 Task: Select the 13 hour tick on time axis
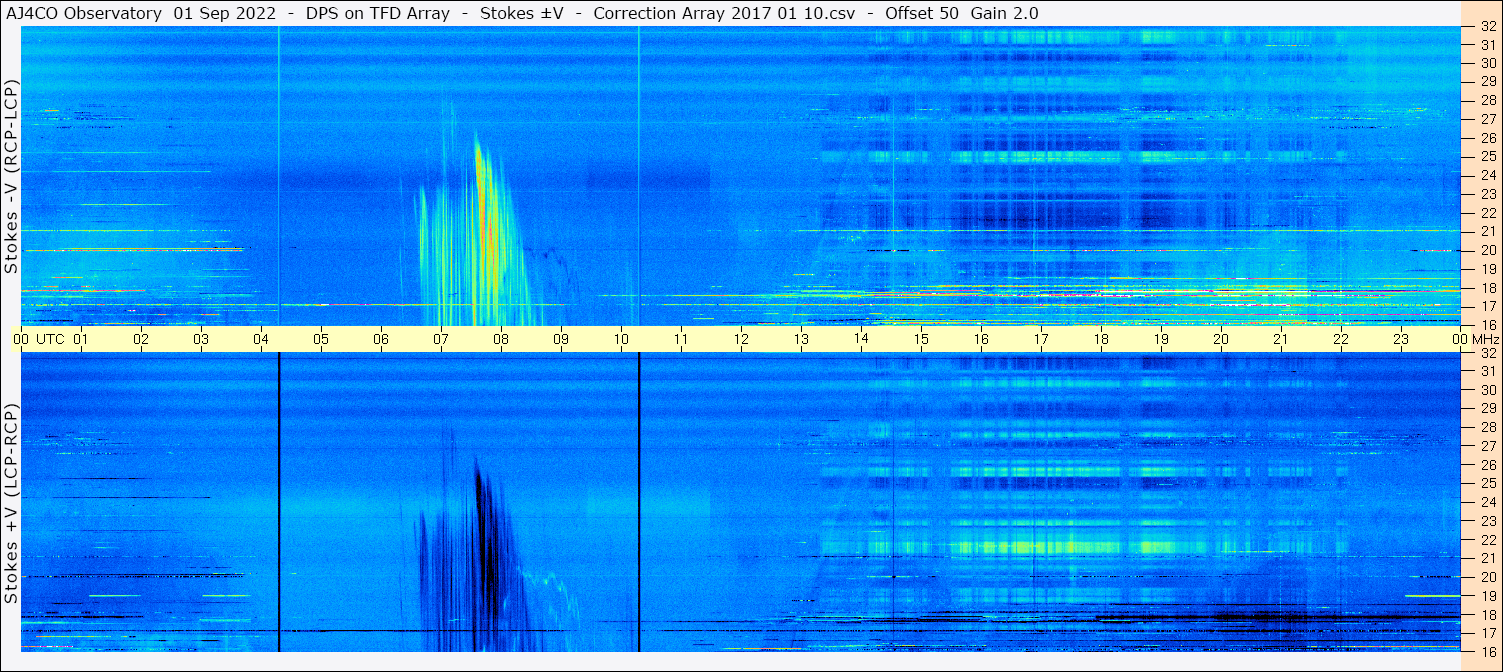(x=801, y=339)
